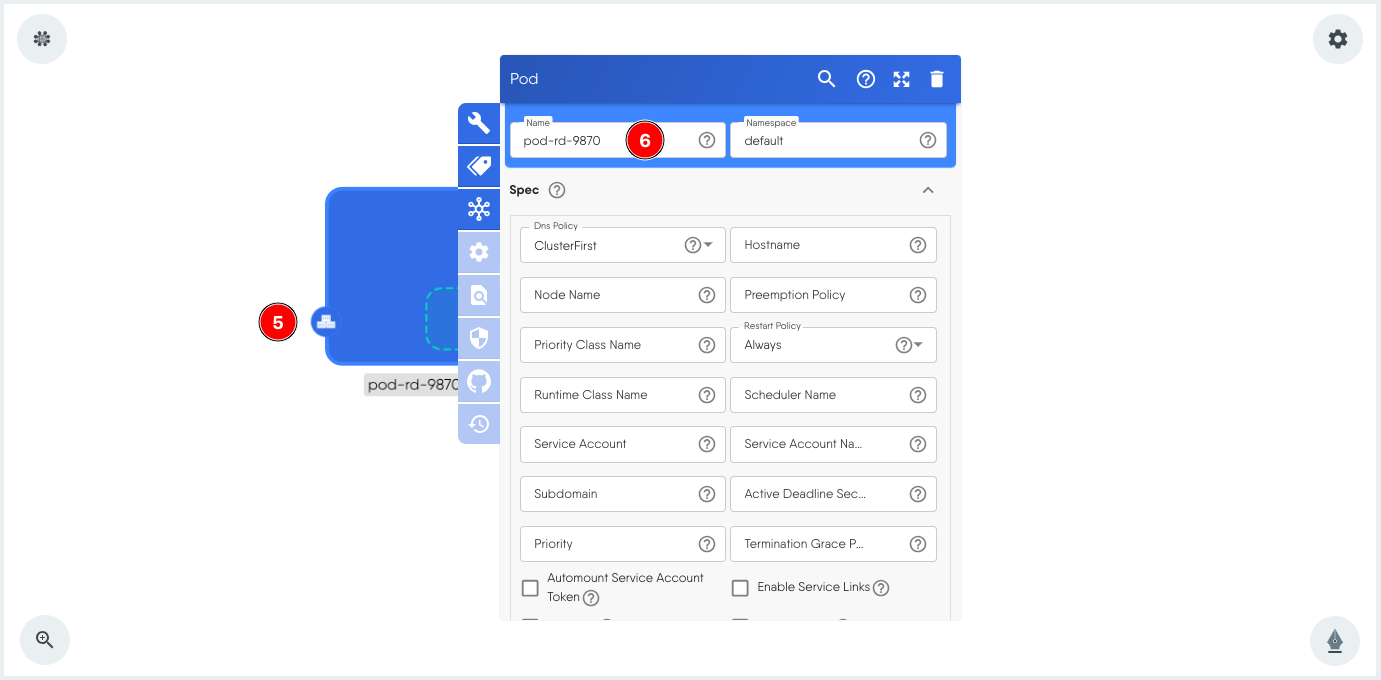Screen dimensions: 1381x680
Task: Open the history clock sidebar icon
Action: (x=479, y=424)
